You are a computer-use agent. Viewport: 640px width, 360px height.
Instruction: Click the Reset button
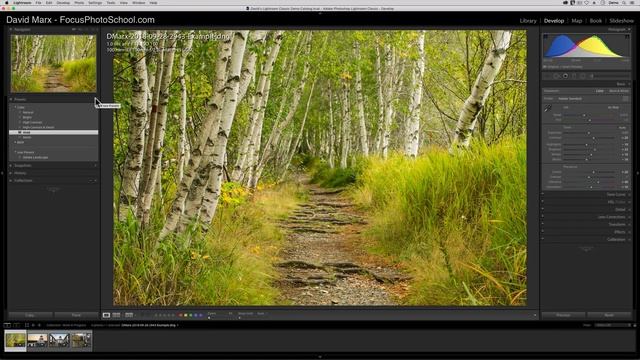[x=609, y=315]
